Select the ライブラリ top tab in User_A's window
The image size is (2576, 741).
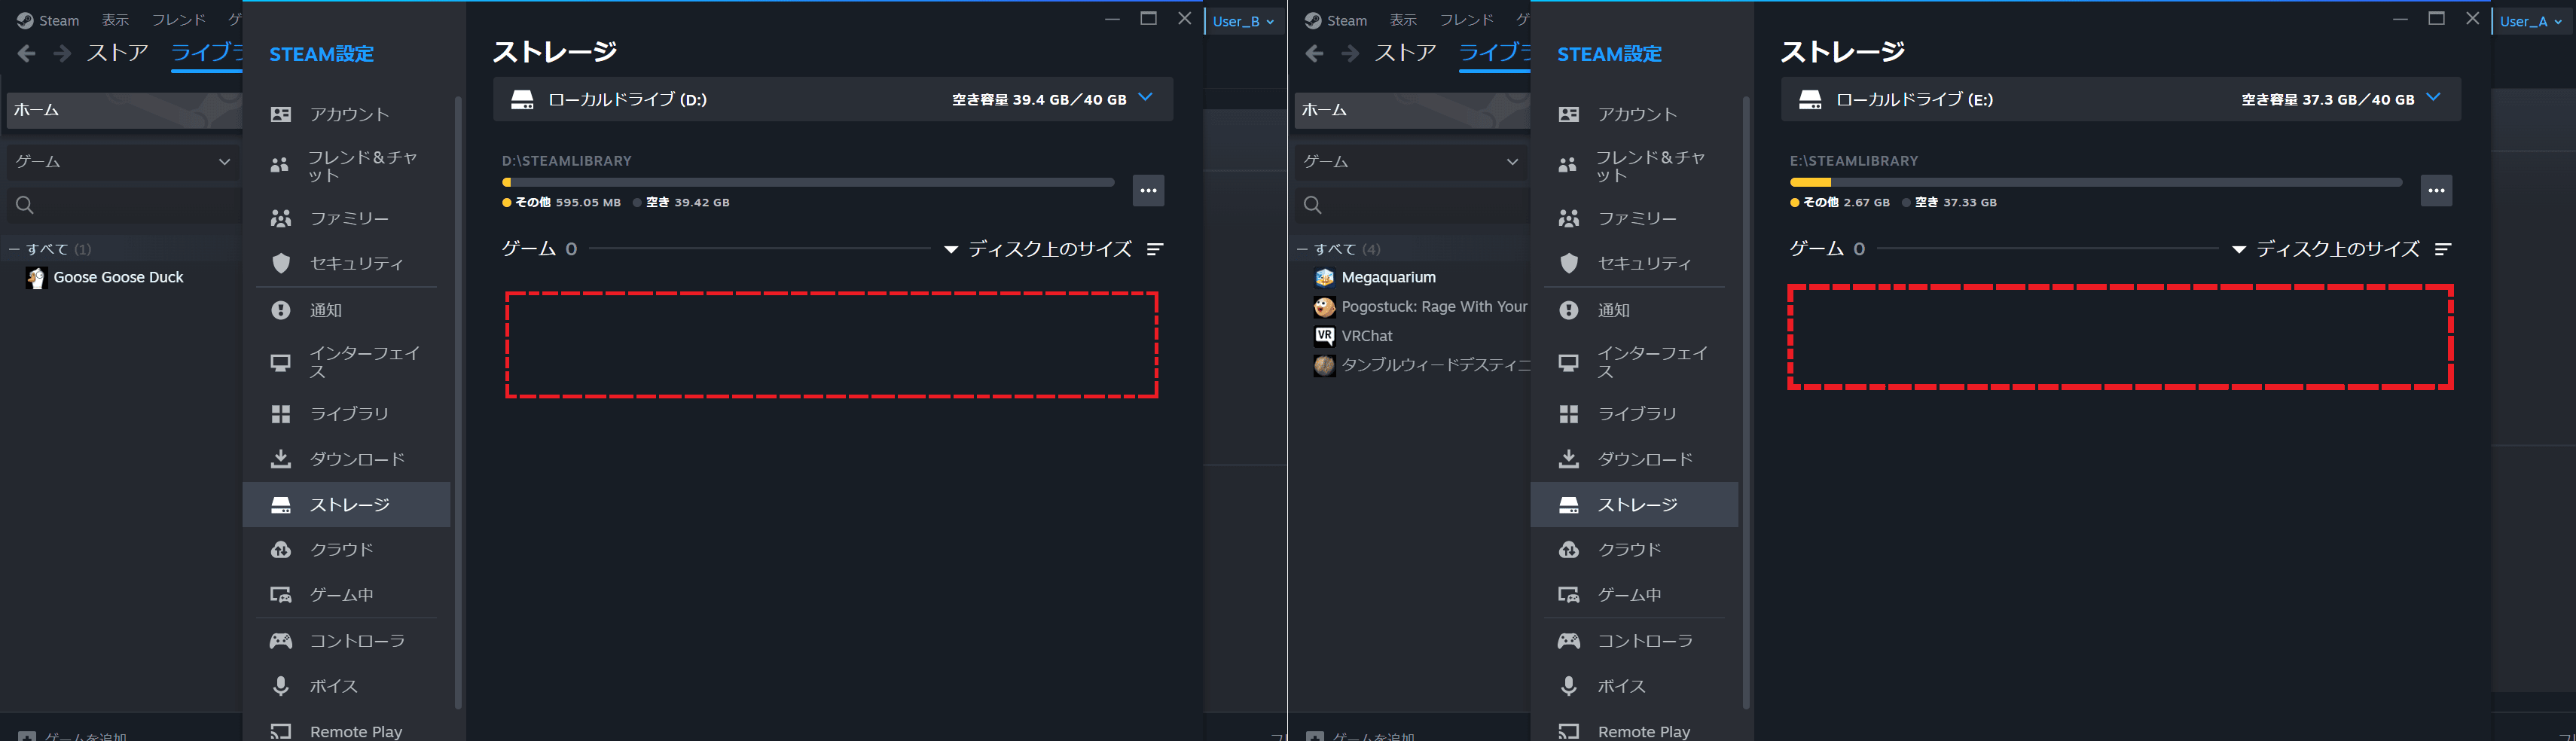pos(1494,53)
